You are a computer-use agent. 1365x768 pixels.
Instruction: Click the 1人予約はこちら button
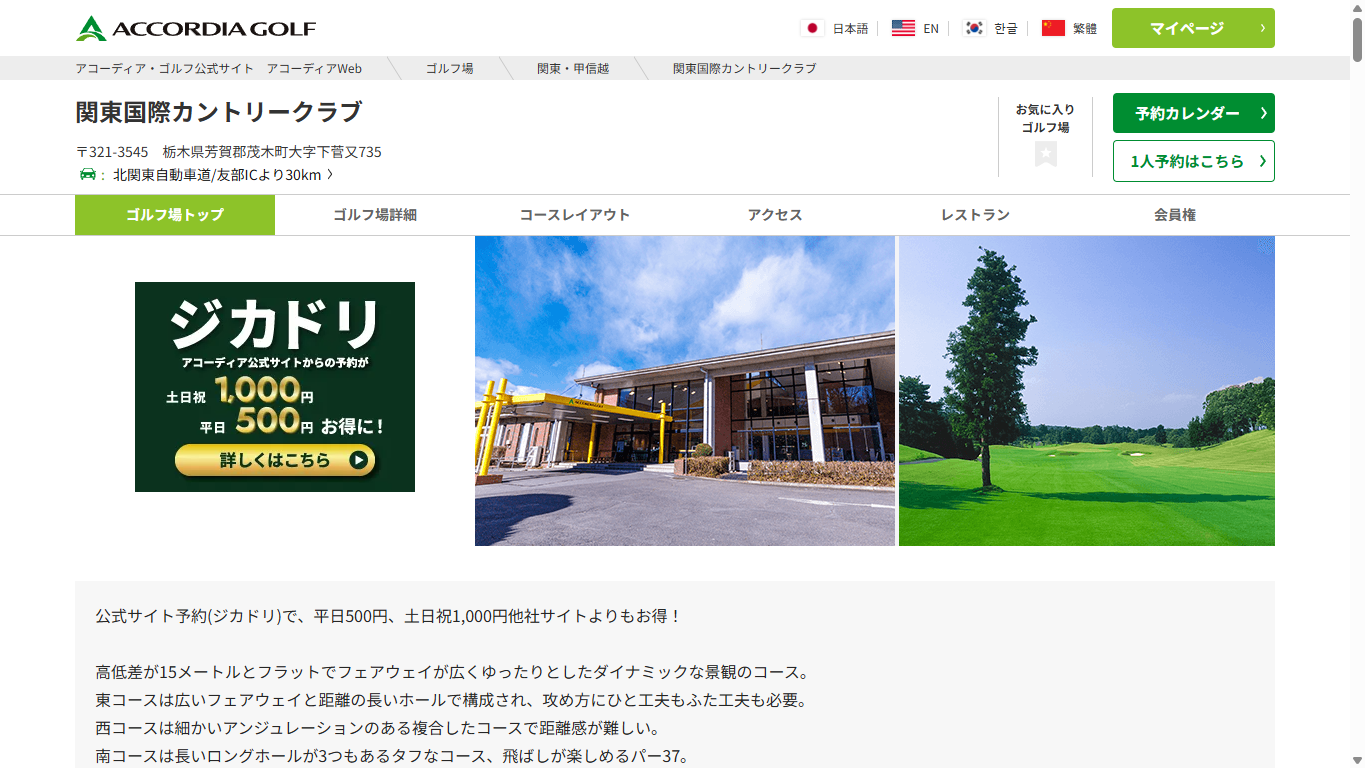point(1193,161)
